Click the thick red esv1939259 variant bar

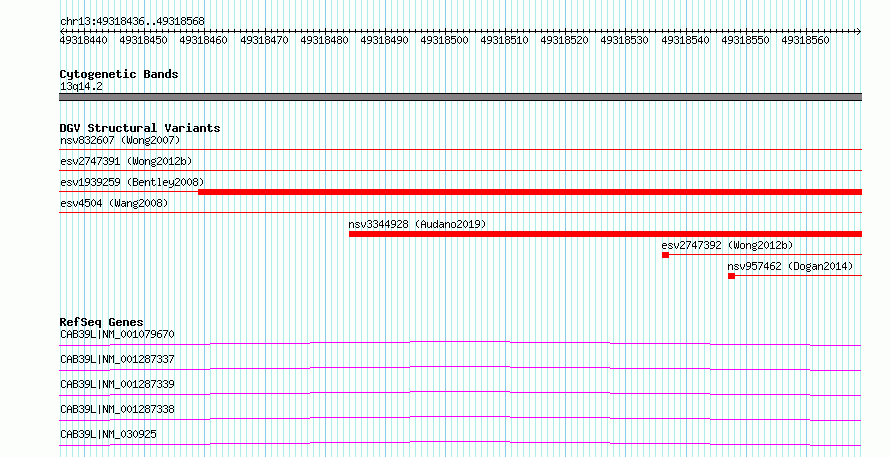pos(530,192)
